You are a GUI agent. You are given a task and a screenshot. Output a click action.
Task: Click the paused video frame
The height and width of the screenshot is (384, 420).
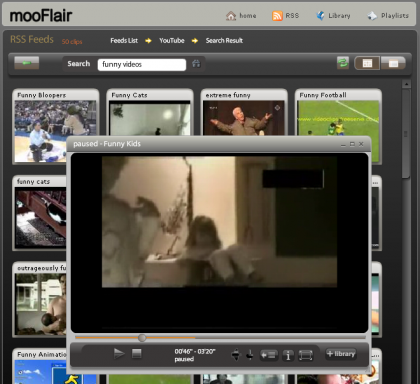tap(219, 222)
